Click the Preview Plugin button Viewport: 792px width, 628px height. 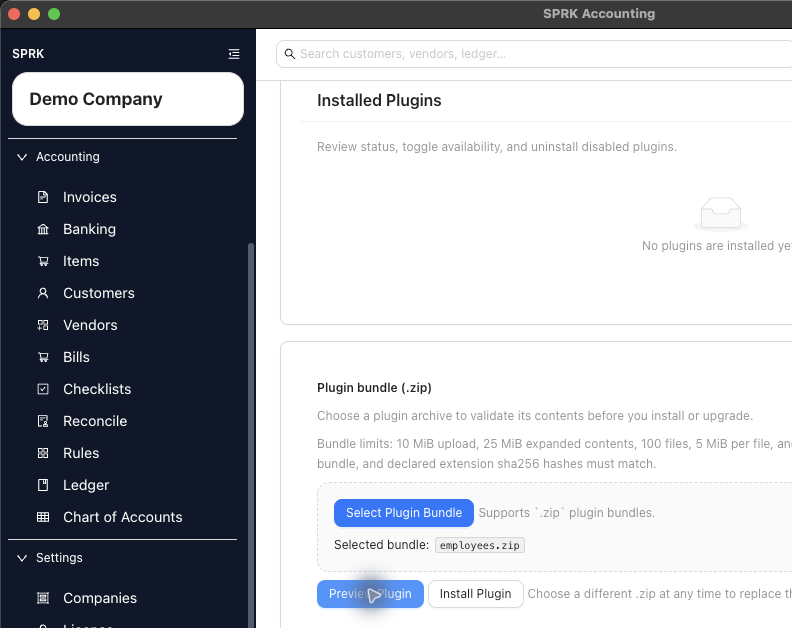tap(370, 594)
